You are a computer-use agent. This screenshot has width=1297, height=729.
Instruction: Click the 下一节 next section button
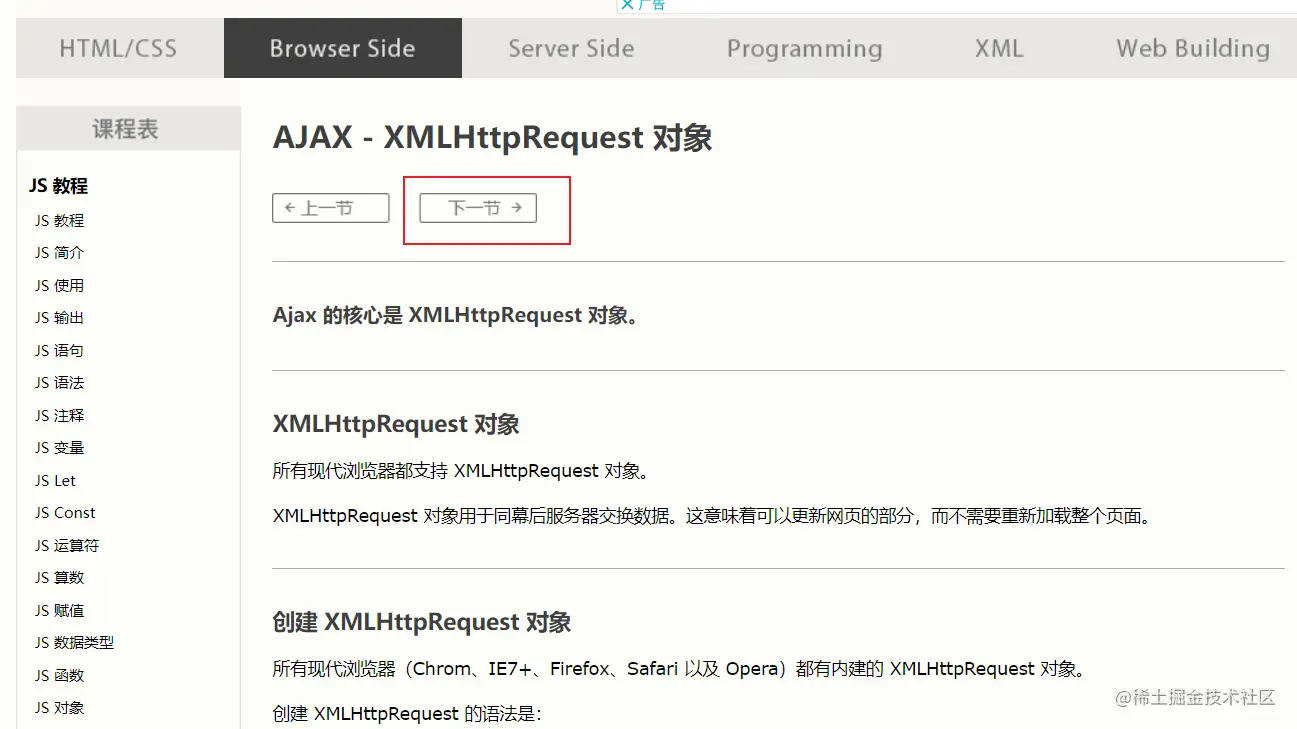pos(478,208)
